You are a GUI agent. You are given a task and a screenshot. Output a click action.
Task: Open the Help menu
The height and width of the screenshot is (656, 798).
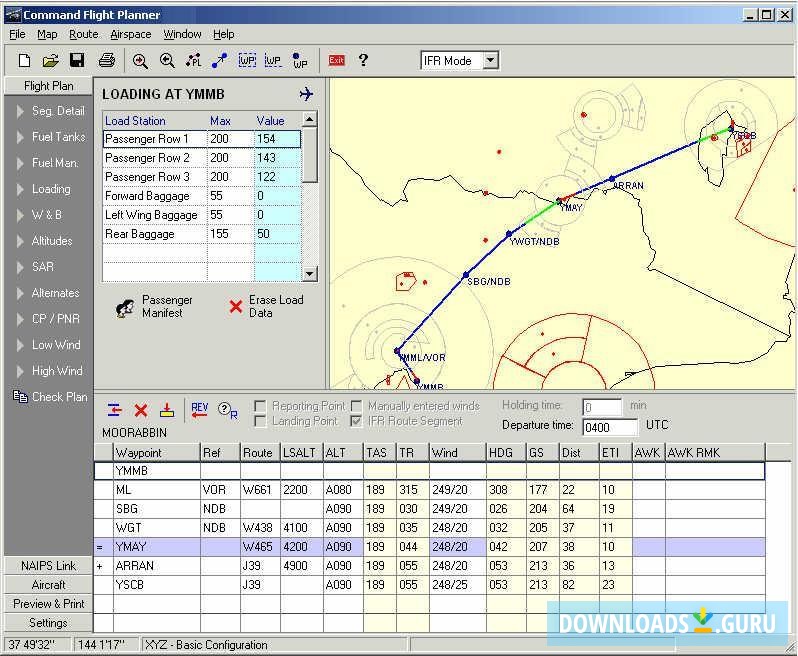point(223,34)
